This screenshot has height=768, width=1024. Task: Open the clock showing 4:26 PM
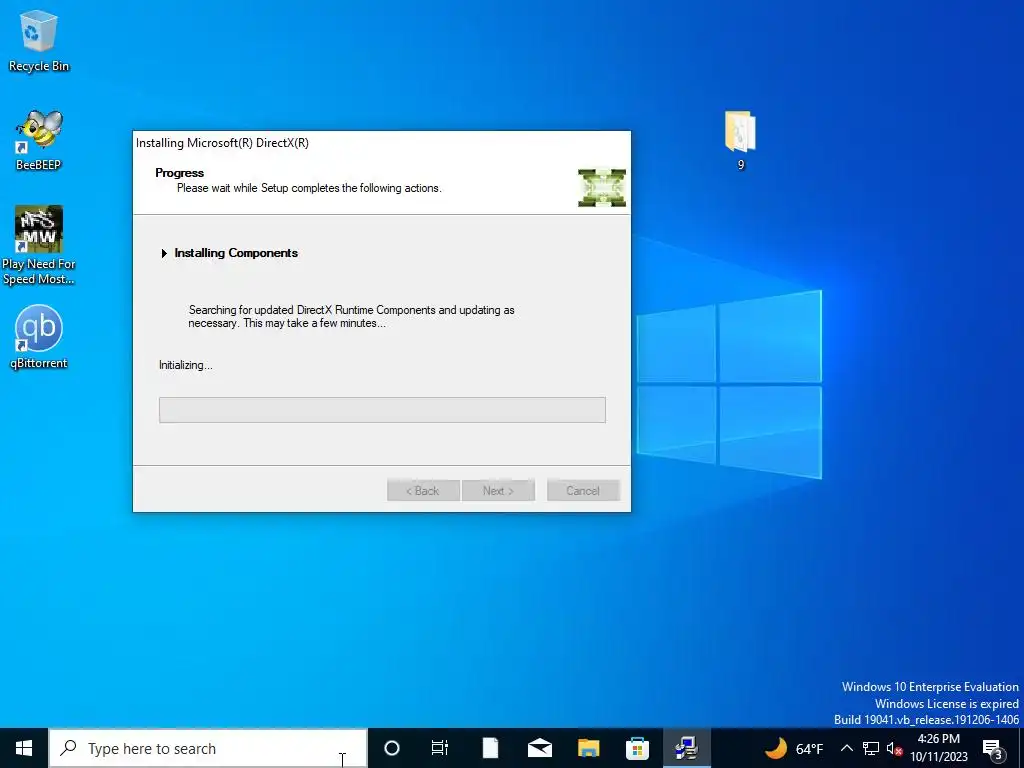pos(939,748)
